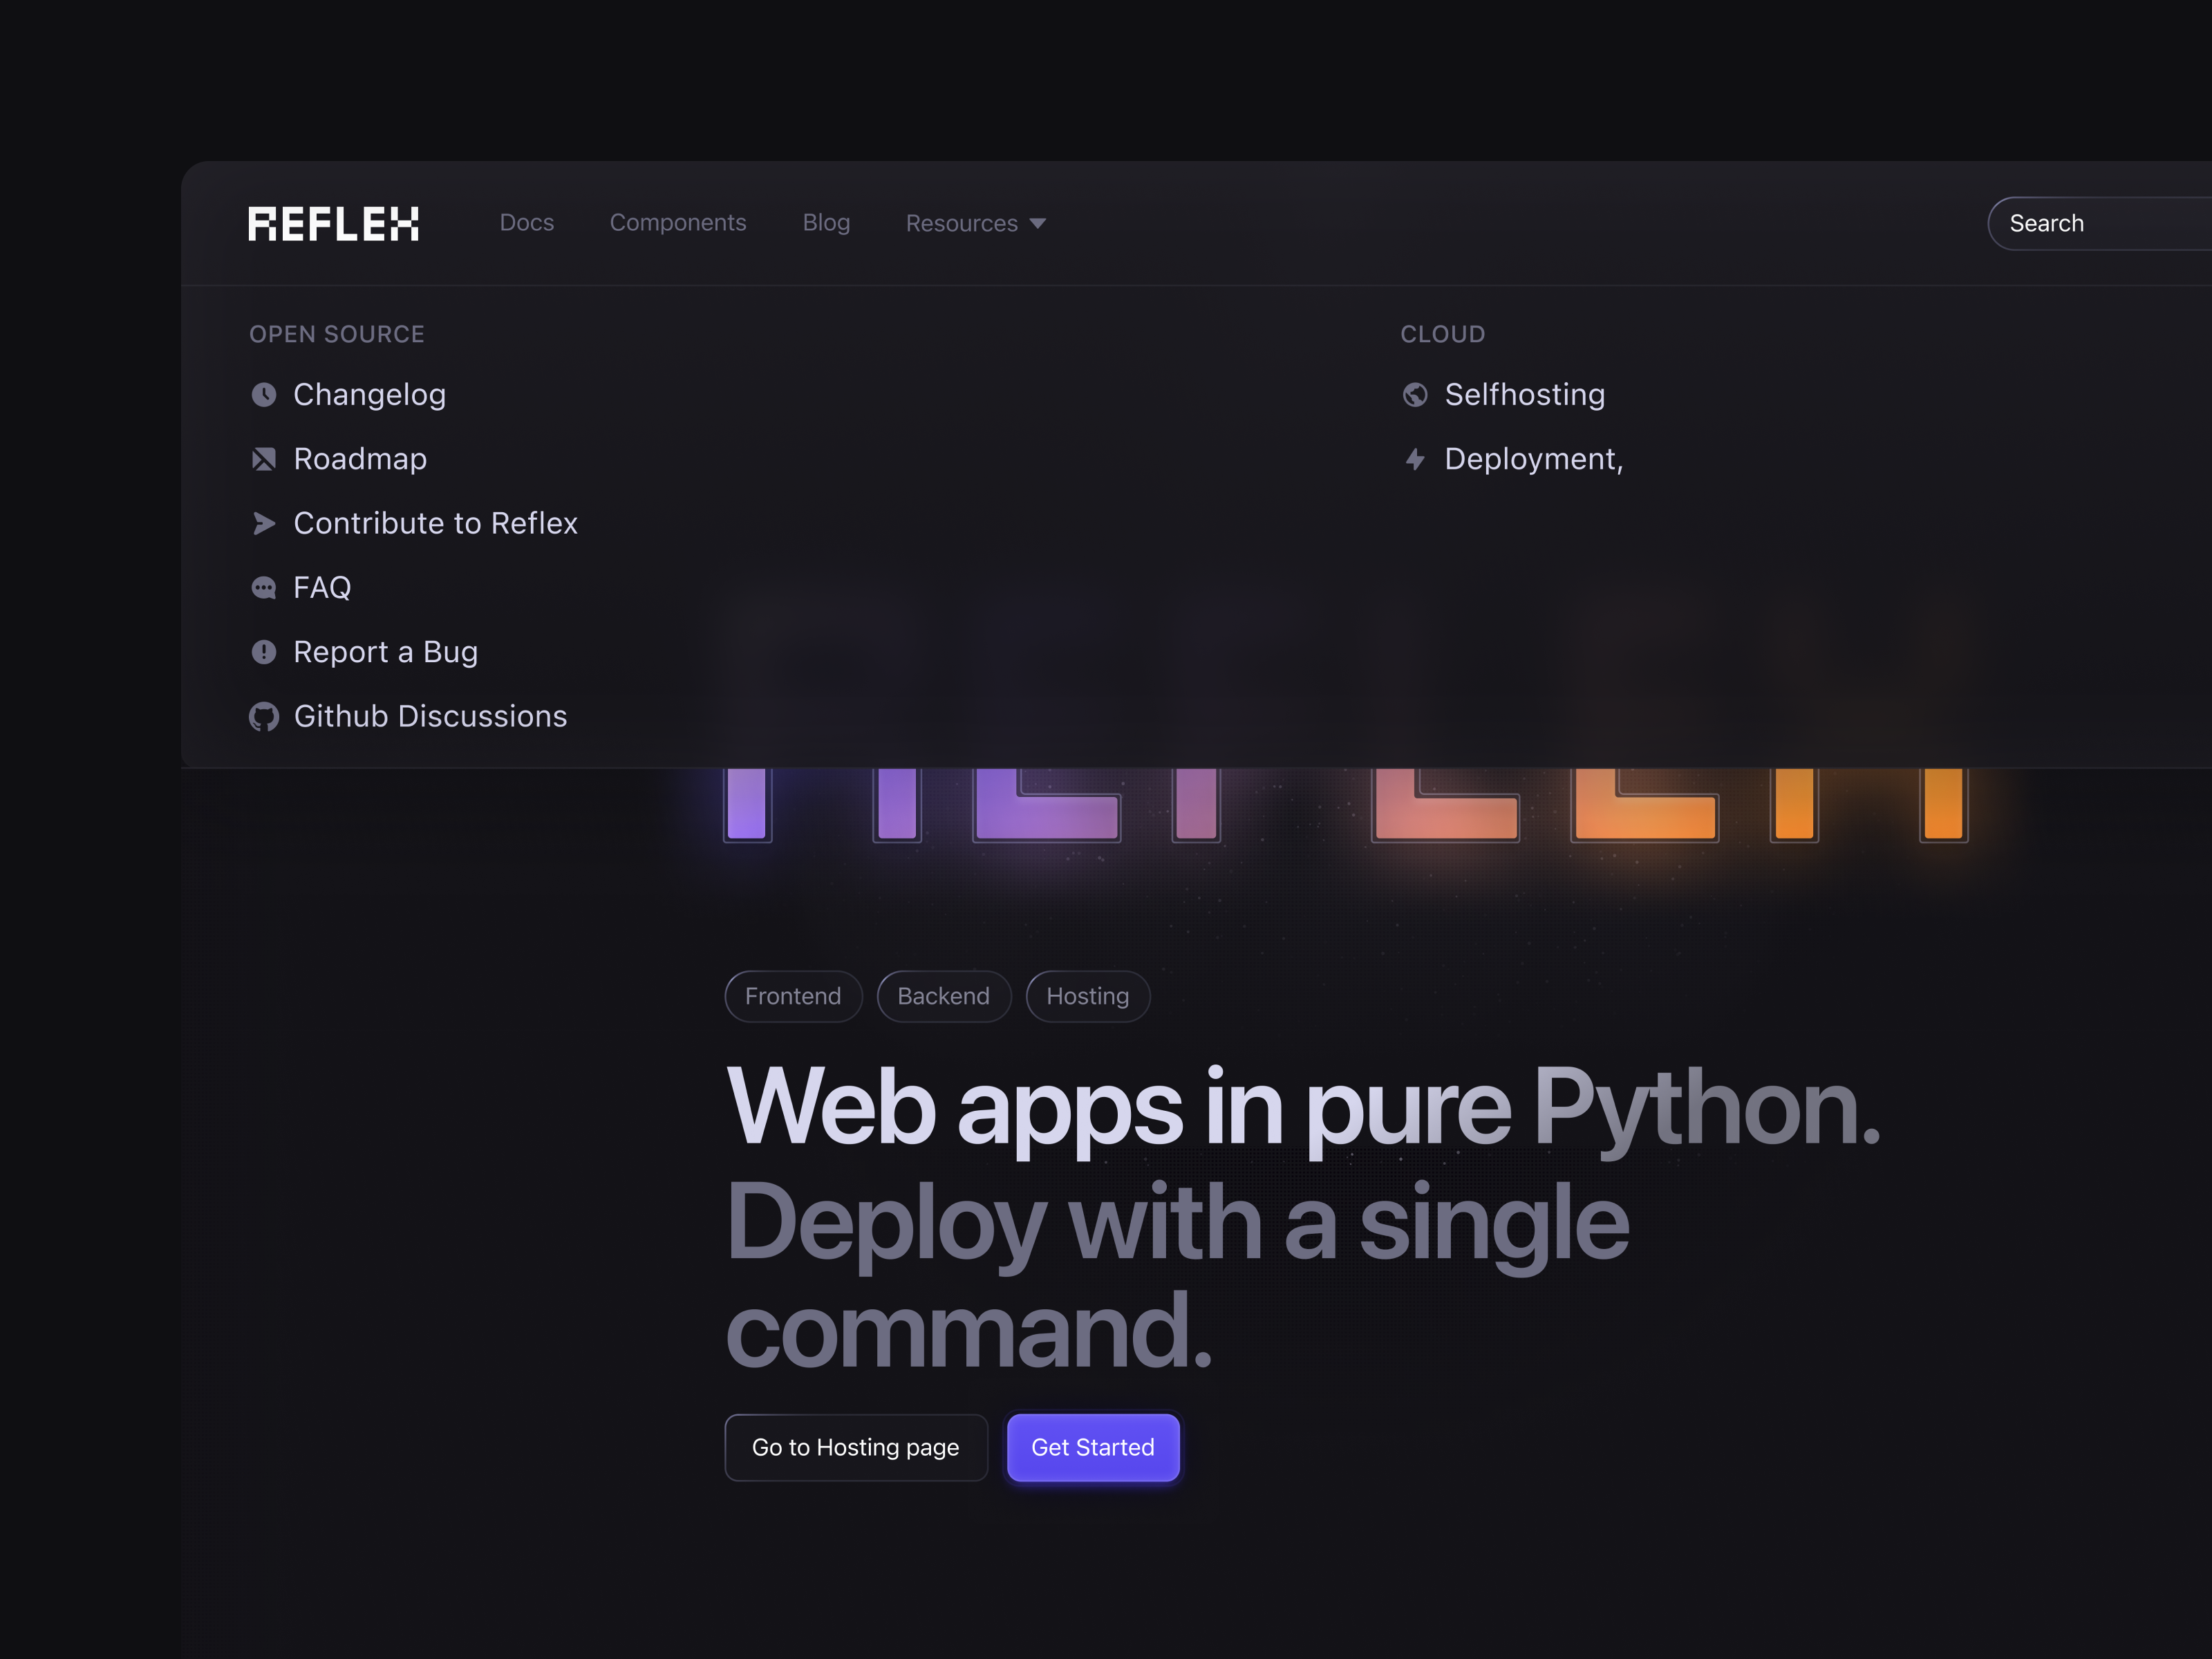Open the Selfhosting entry under CLOUD
The height and width of the screenshot is (1659, 2212).
1524,395
